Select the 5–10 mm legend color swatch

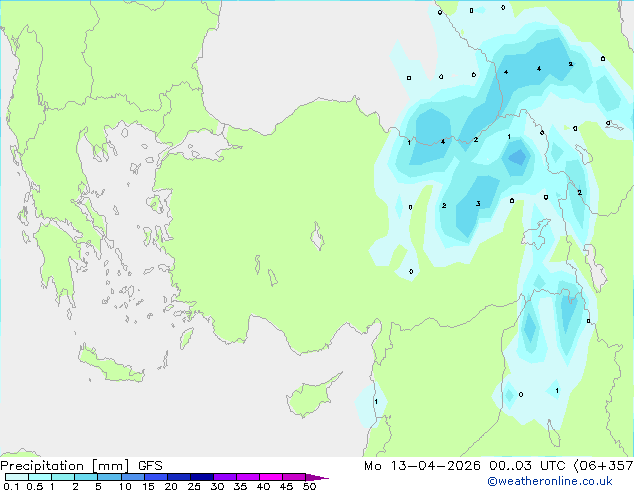[x=109, y=477]
